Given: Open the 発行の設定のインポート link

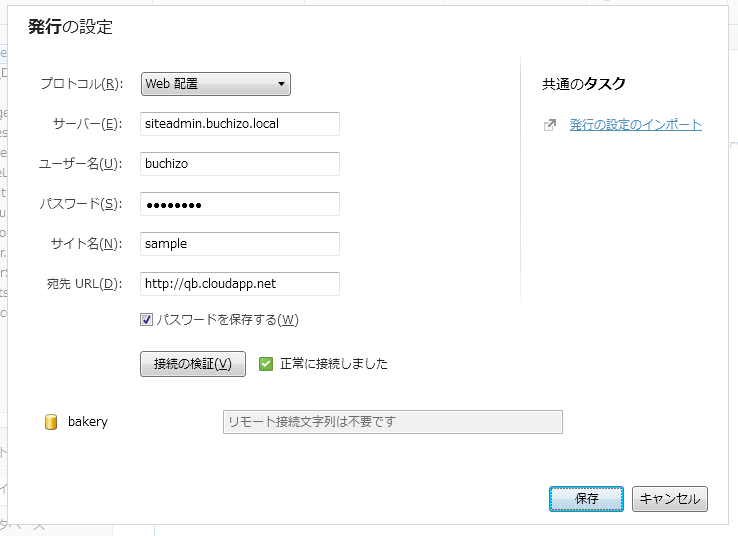Looking at the screenshot, I should (635, 125).
